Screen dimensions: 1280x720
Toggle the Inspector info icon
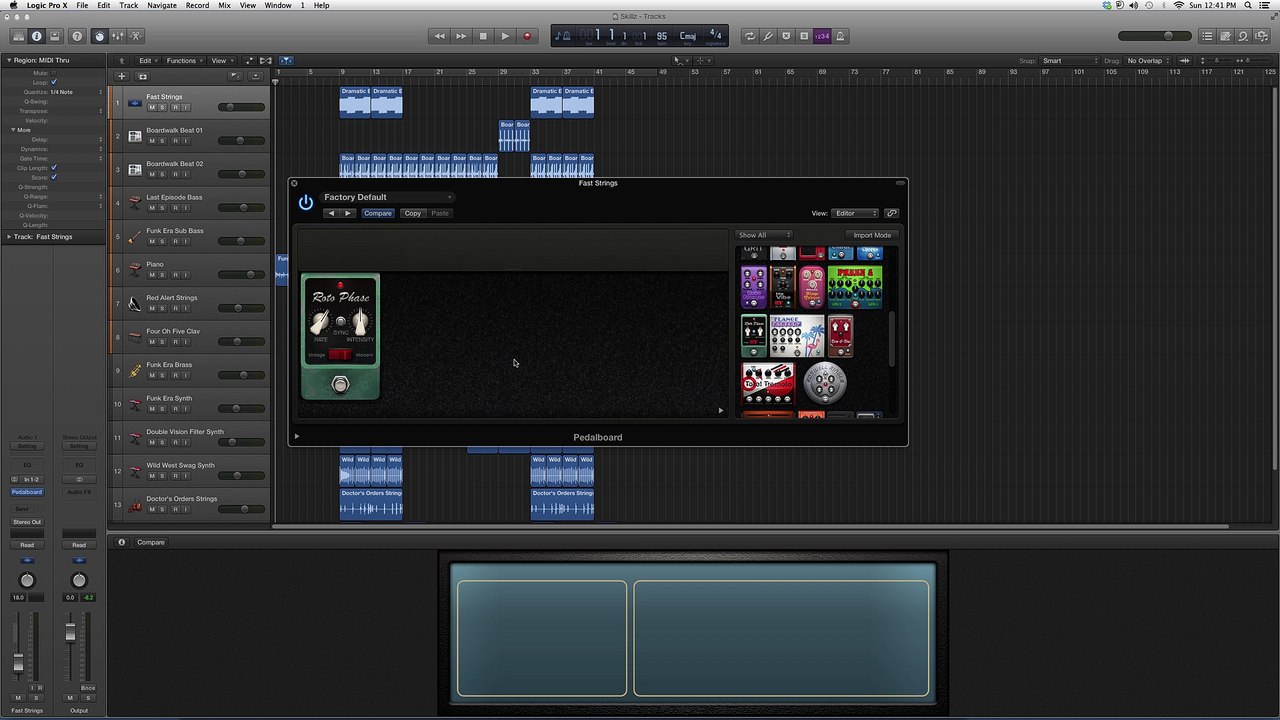[x=37, y=36]
